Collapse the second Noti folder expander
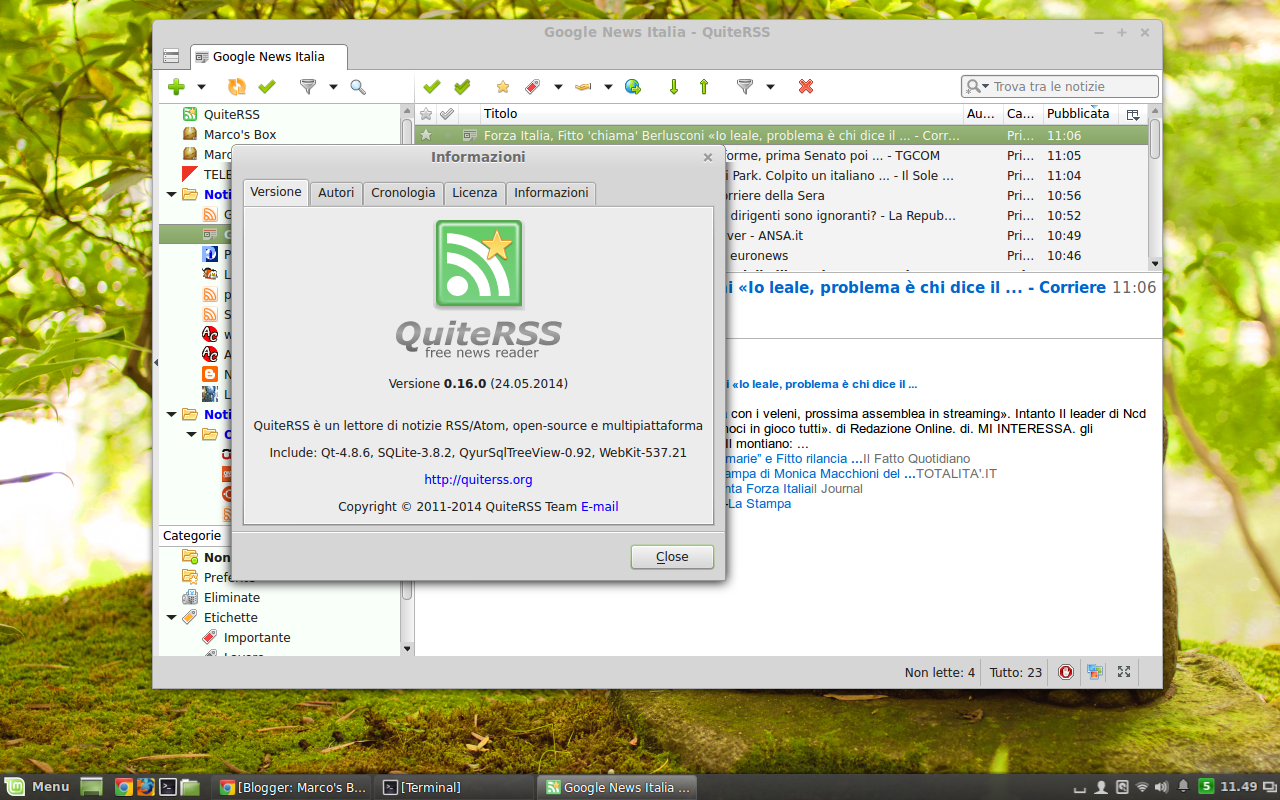The width and height of the screenshot is (1280, 800). [x=171, y=414]
